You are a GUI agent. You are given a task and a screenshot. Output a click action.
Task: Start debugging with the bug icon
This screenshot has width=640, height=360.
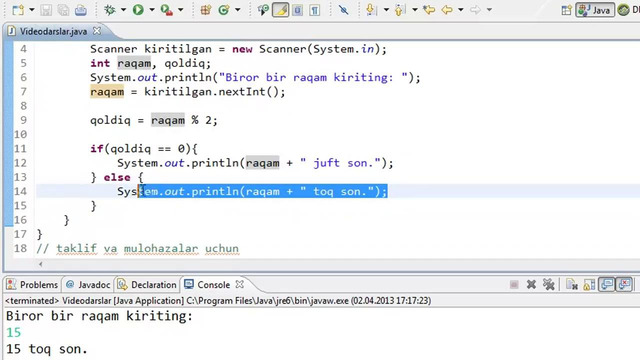[x=109, y=10]
